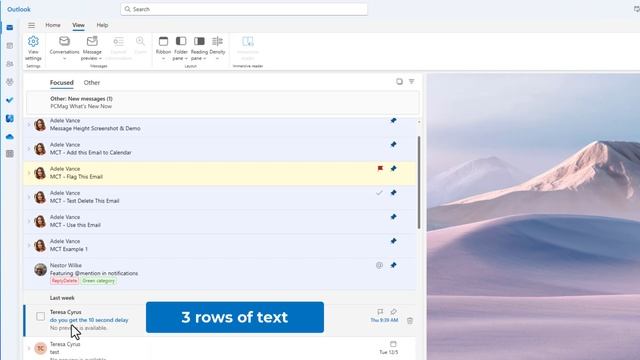Viewport: 640px width, 360px height.
Task: Open the Ribbon layout dropdown
Action: click(x=163, y=48)
